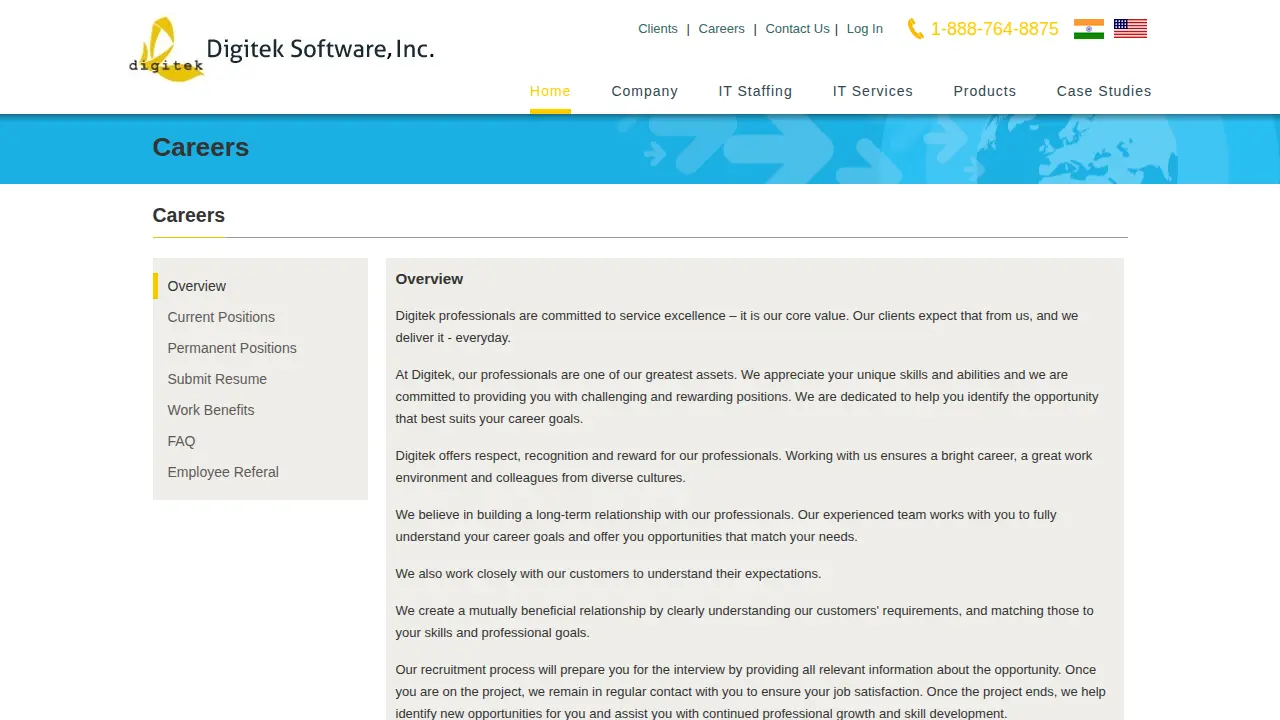The image size is (1280, 720).
Task: Open FAQ in the careers sidebar
Action: 181,441
